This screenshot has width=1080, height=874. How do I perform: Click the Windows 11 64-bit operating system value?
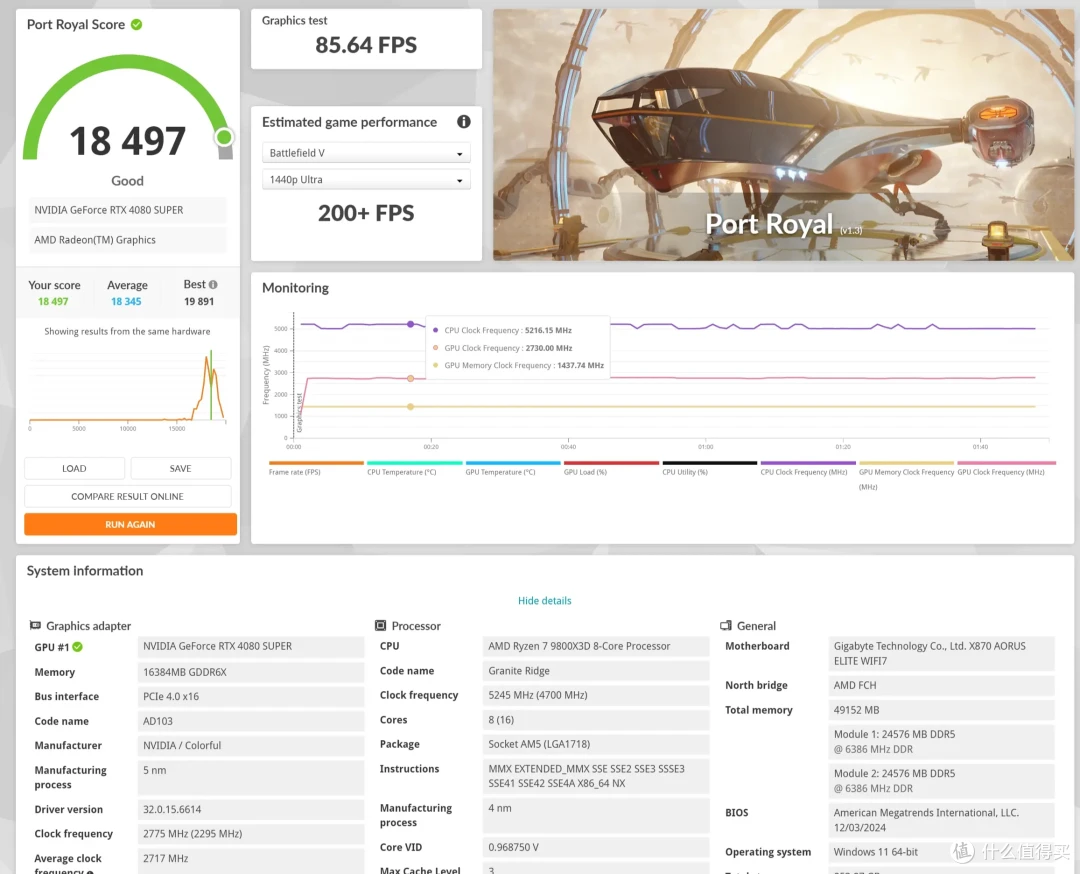point(941,852)
